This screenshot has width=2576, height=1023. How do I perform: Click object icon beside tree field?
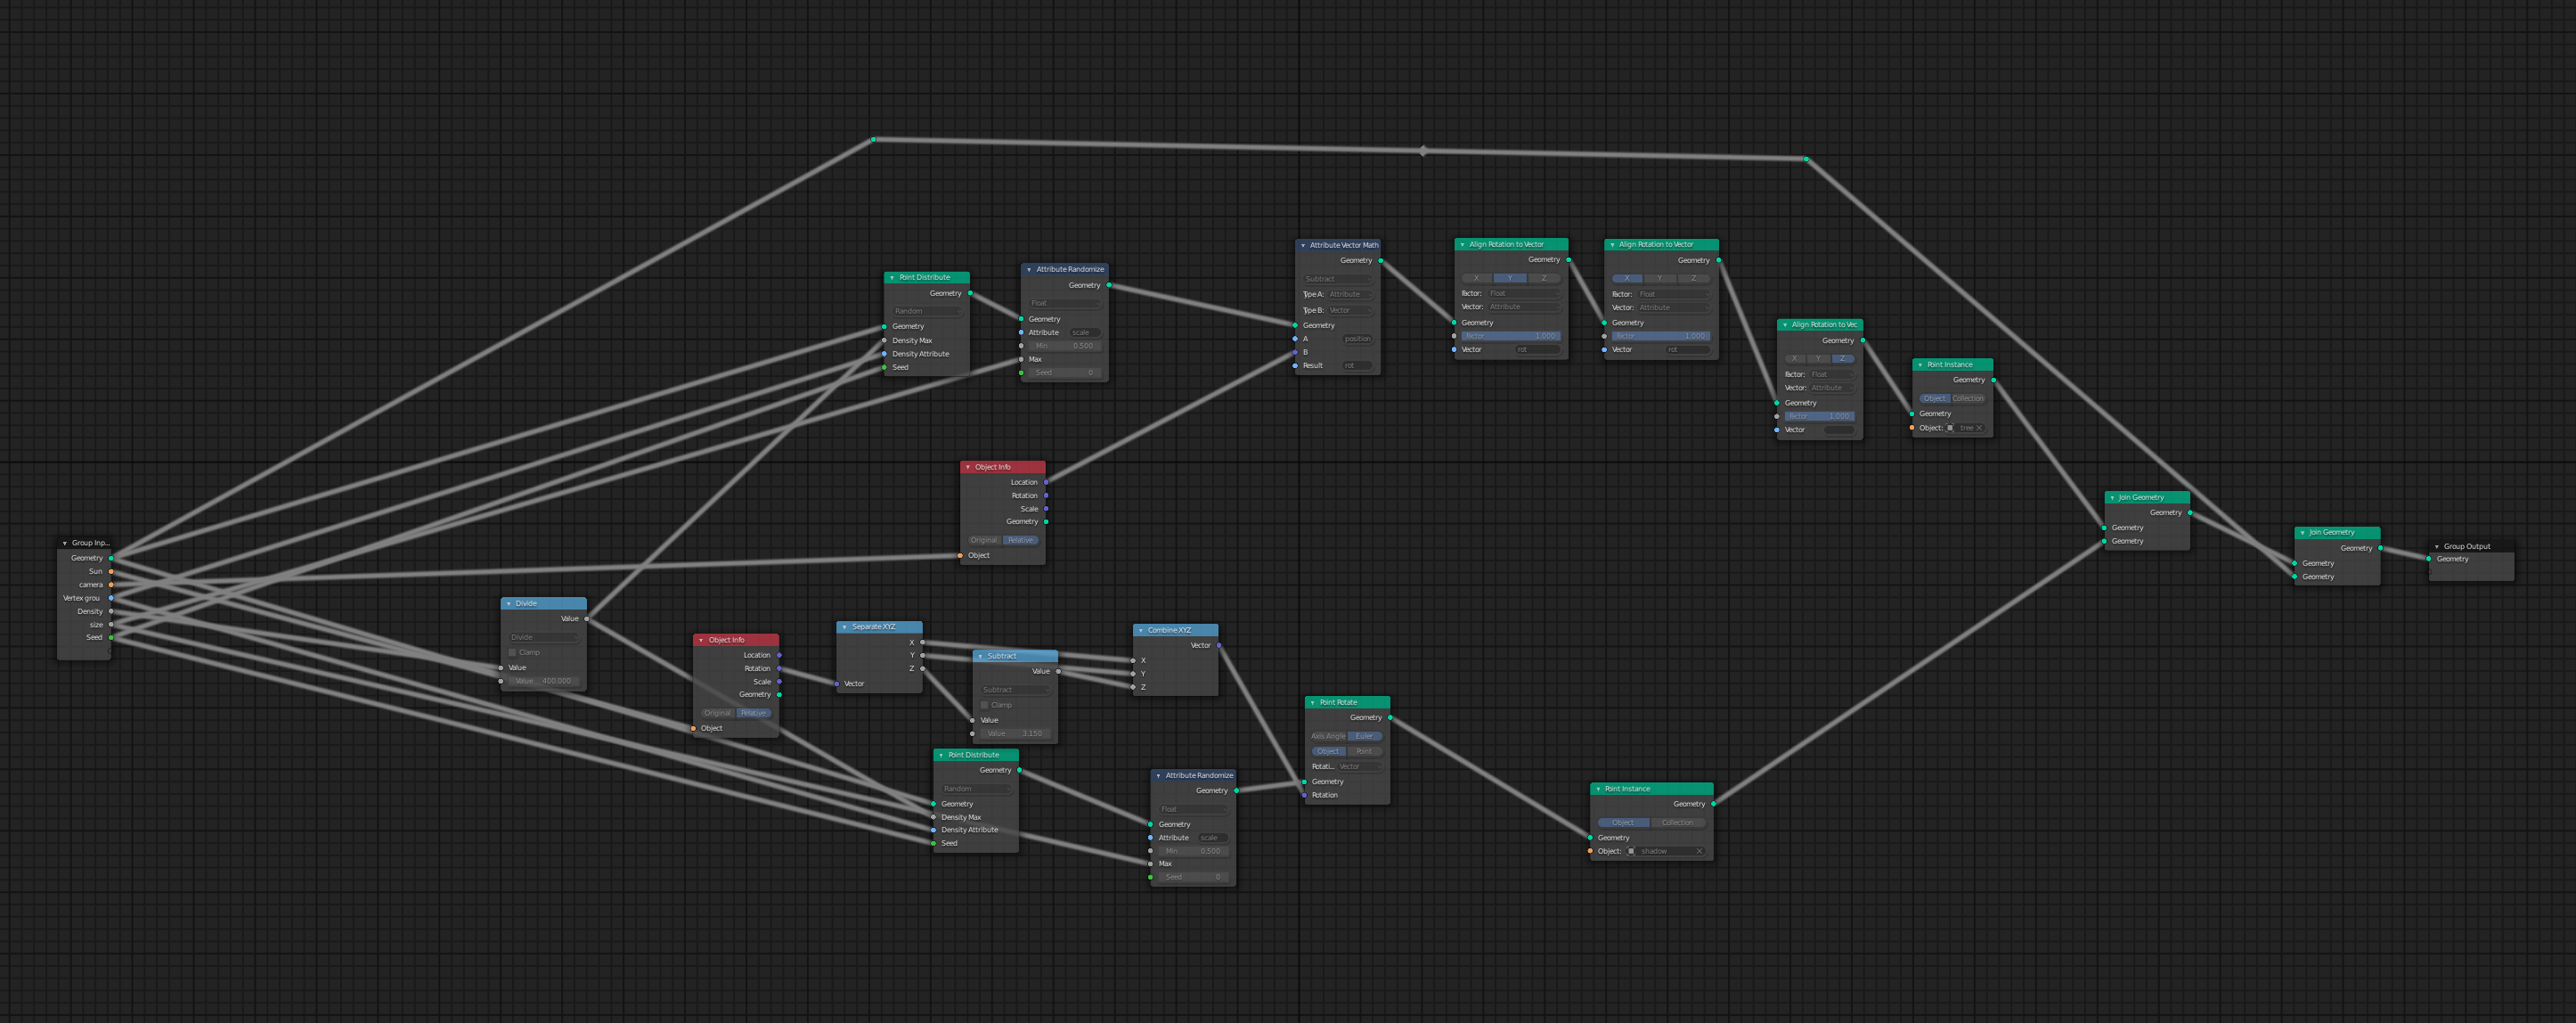1950,428
